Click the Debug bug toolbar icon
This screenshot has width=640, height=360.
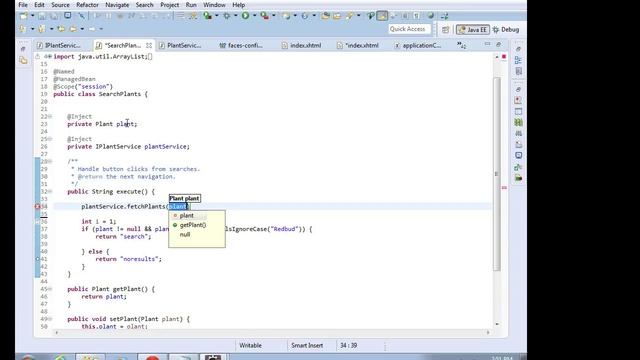coord(227,16)
